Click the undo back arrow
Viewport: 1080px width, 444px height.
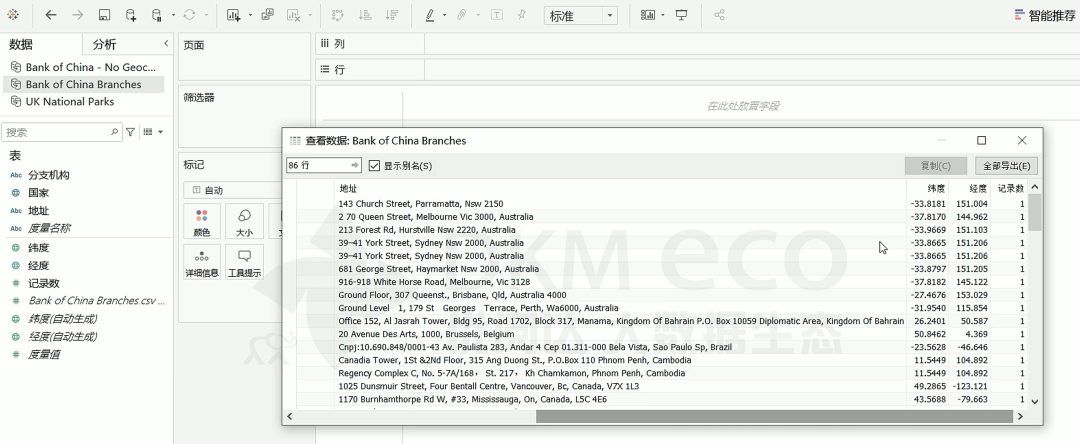tap(51, 14)
